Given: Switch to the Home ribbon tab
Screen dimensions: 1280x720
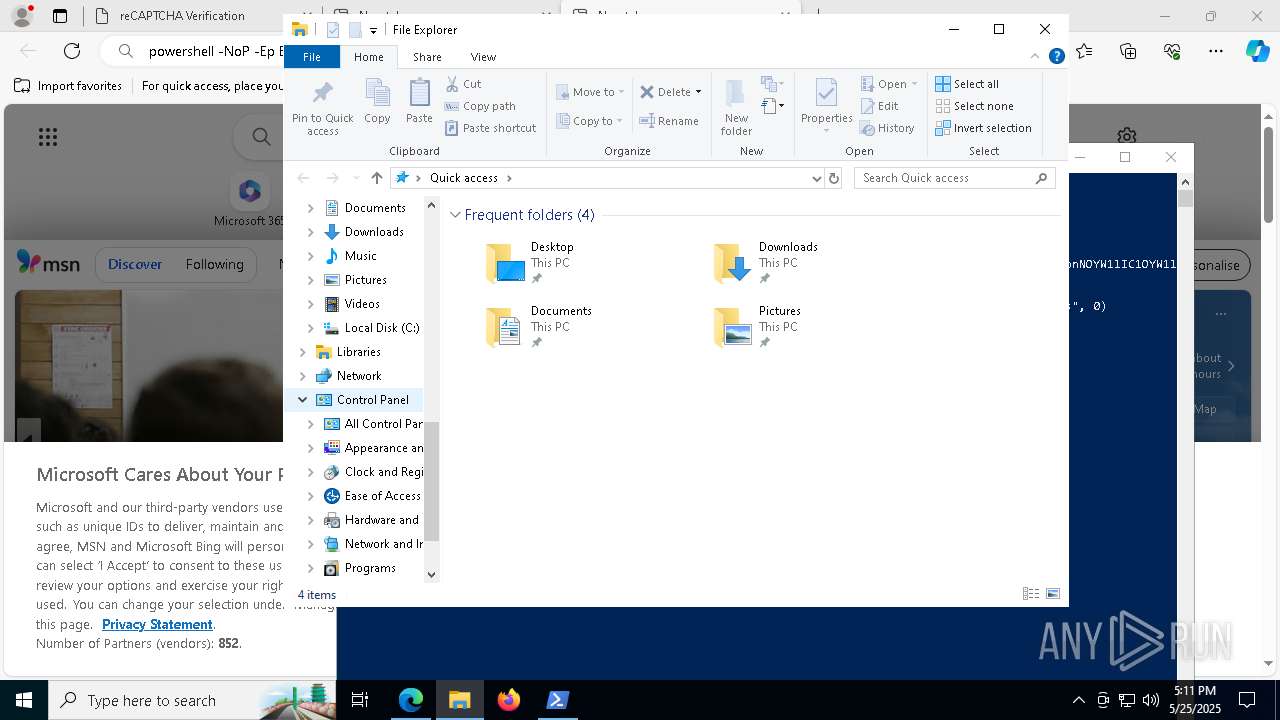Looking at the screenshot, I should click(x=368, y=57).
